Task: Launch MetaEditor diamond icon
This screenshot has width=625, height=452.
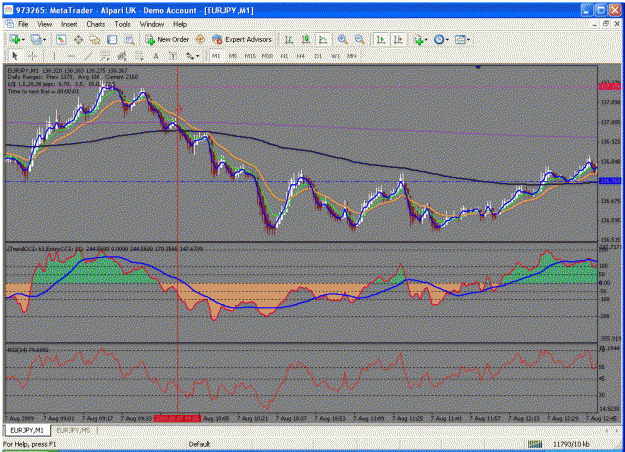Action: (200, 39)
